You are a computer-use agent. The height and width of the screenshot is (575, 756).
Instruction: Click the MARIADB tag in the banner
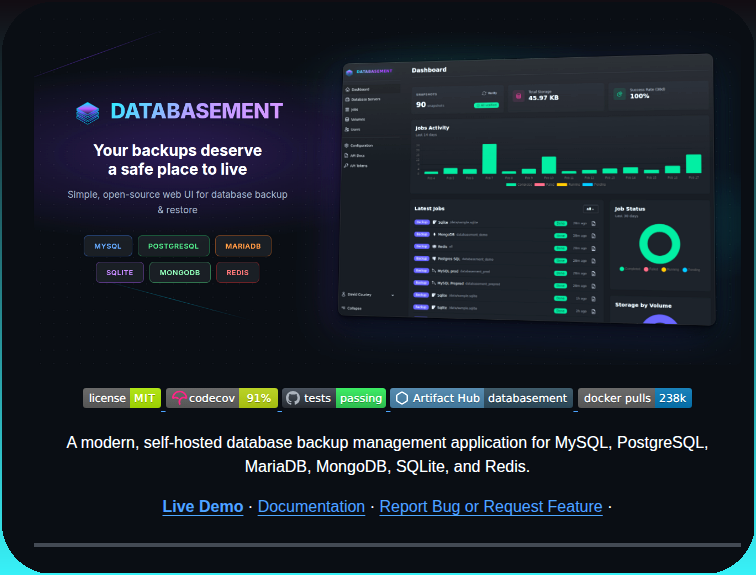(x=243, y=246)
